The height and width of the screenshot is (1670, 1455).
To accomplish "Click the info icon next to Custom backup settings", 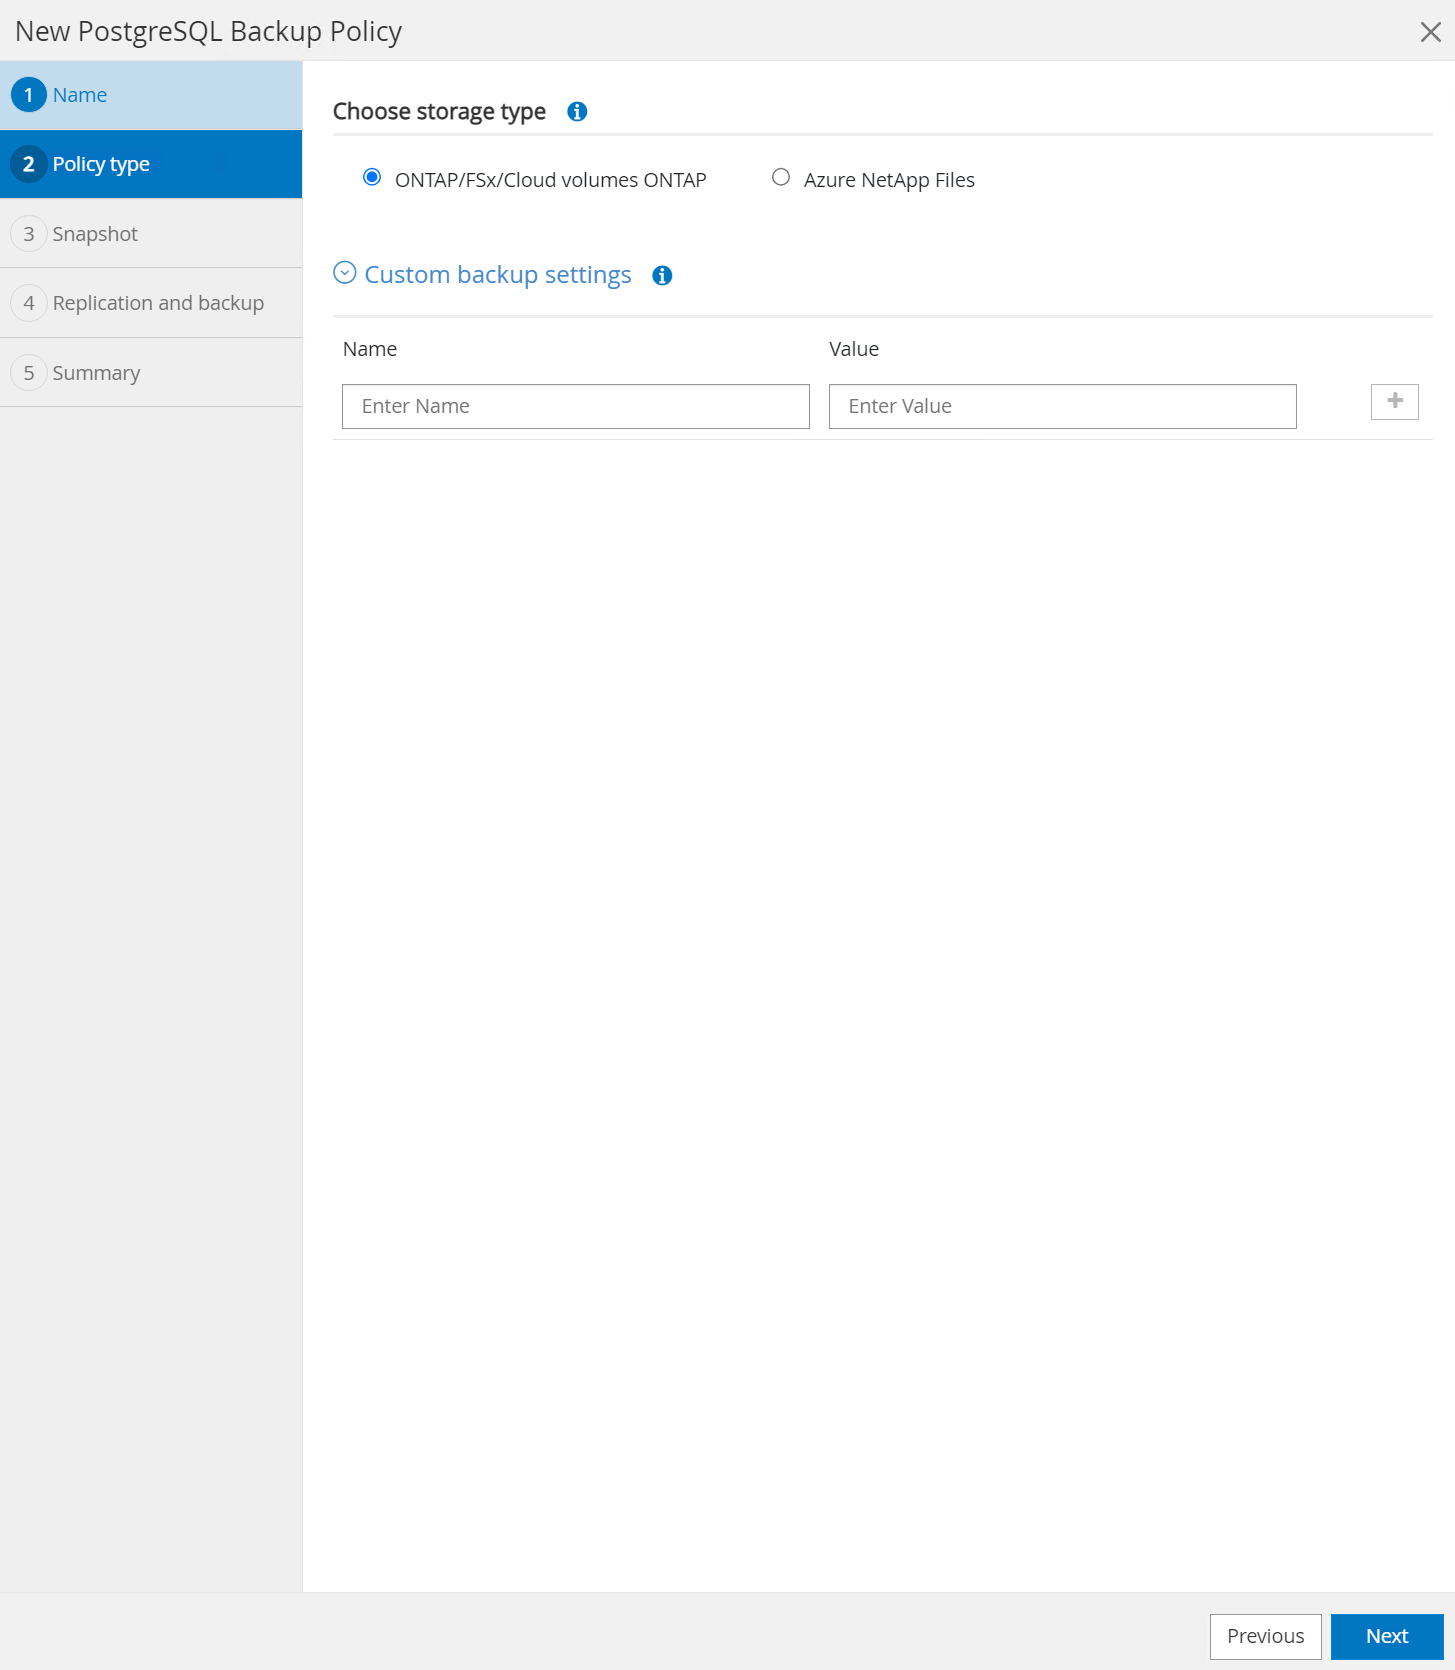I will [x=662, y=276].
